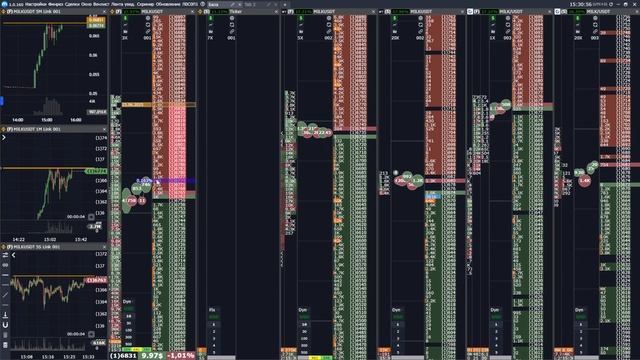640x360 pixels.
Task: Click the line chart icon in 3X 001 panel
Action: (126, 25)
